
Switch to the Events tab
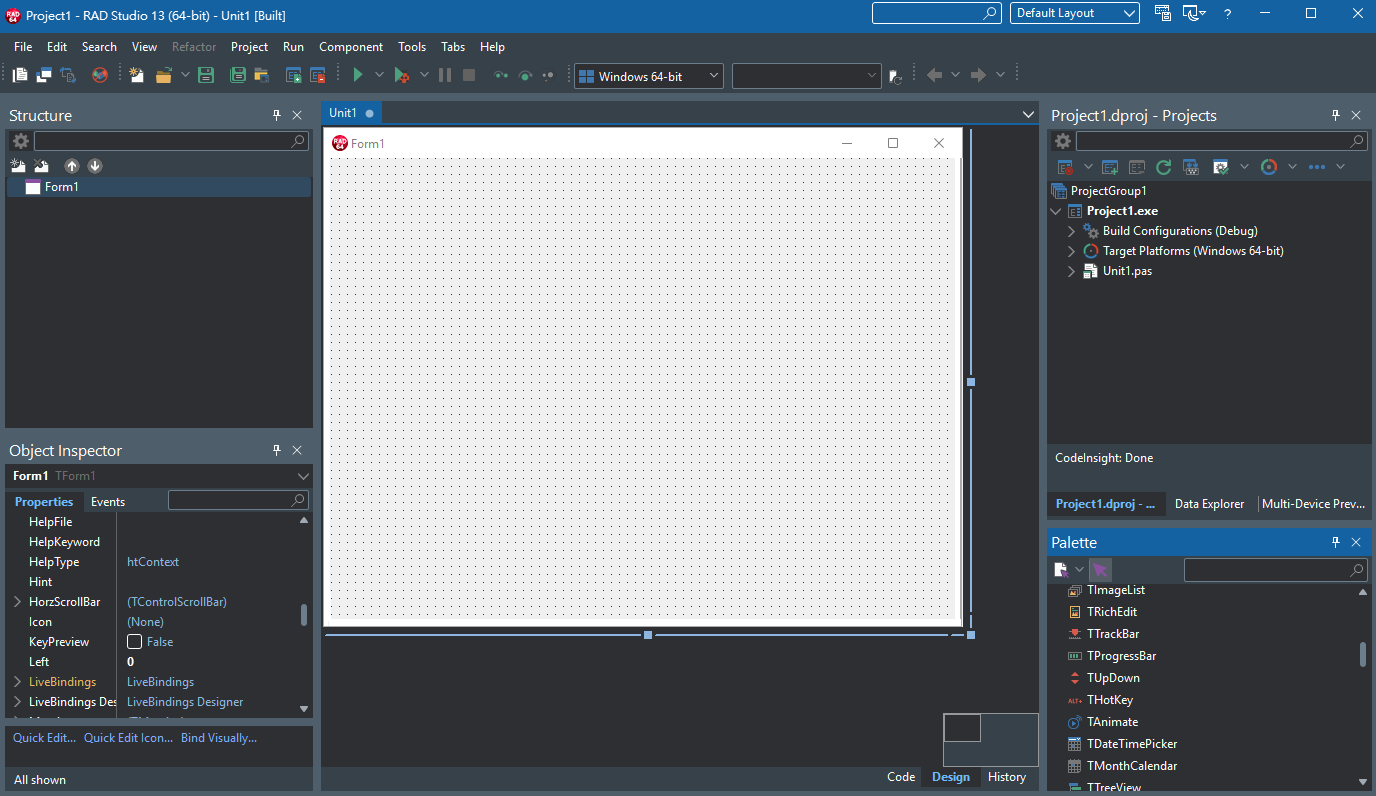click(108, 502)
